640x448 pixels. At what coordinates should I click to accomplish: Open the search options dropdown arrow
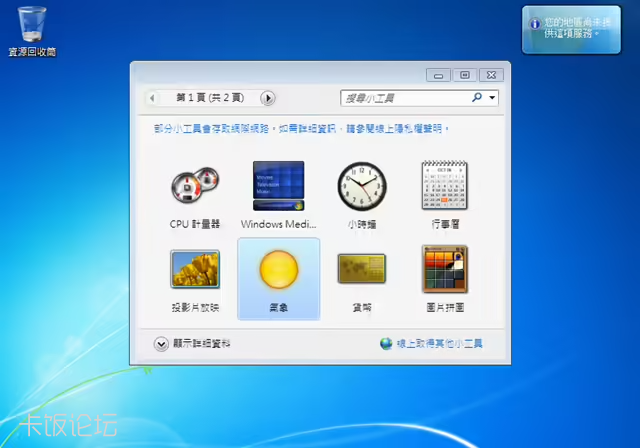coord(492,98)
